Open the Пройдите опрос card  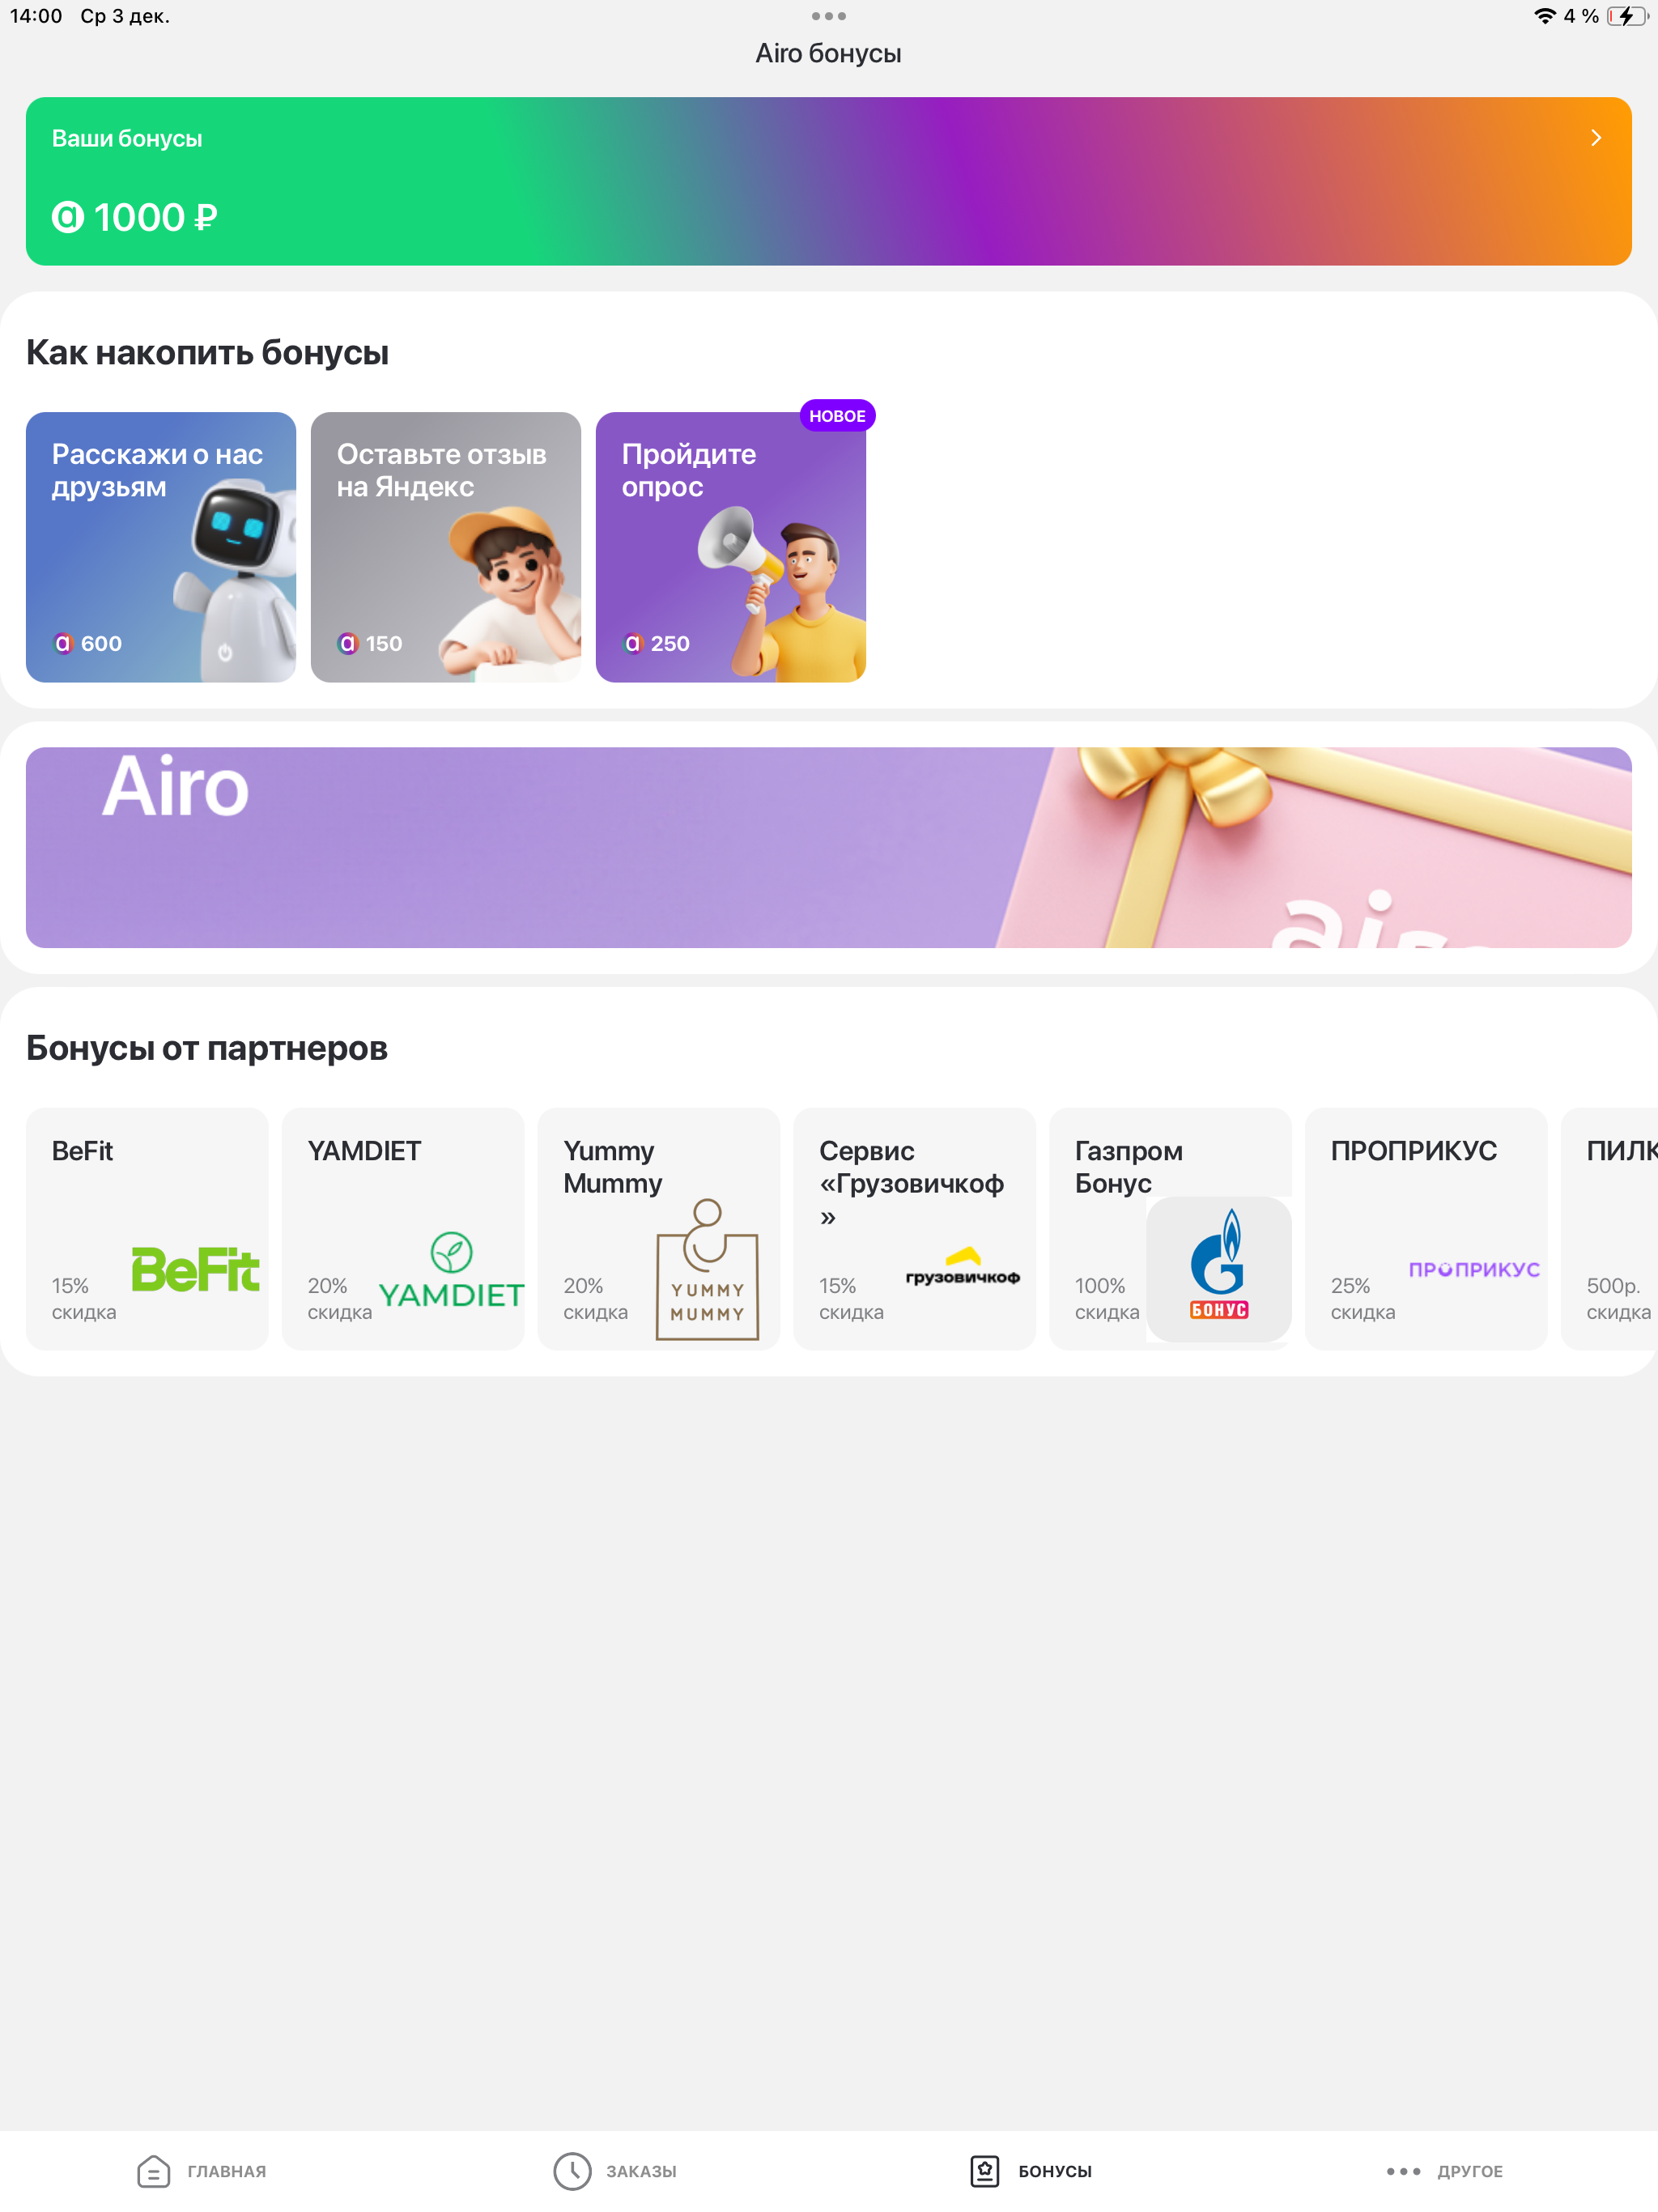pyautogui.click(x=731, y=547)
